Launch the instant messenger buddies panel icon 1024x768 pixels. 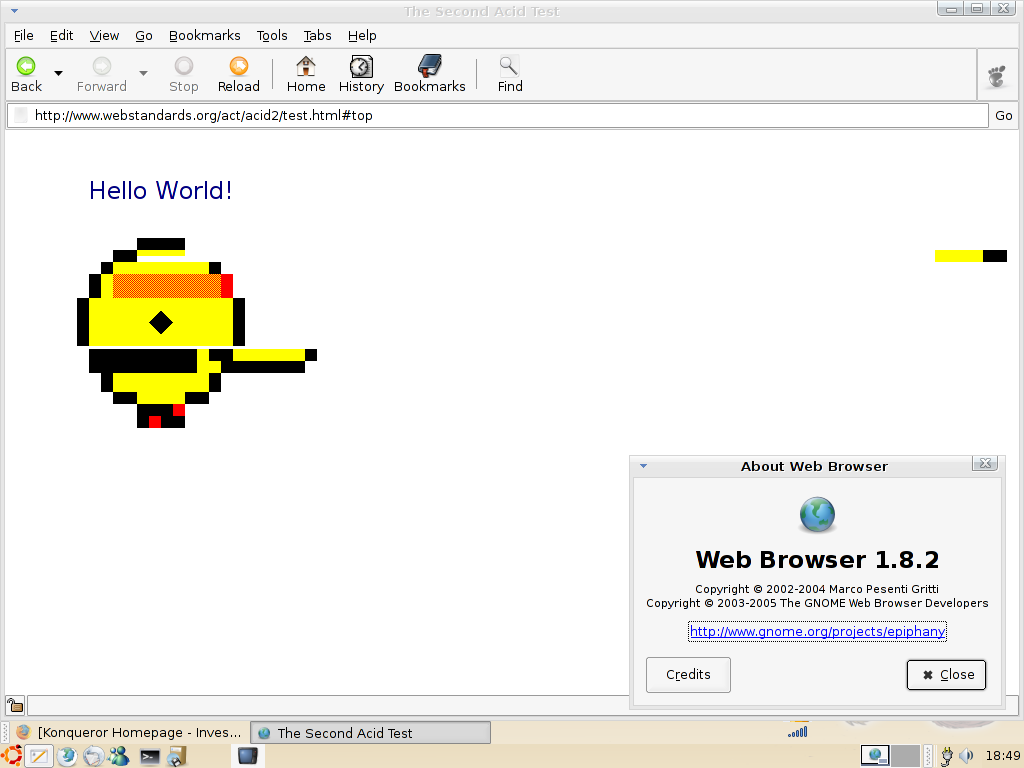click(119, 756)
